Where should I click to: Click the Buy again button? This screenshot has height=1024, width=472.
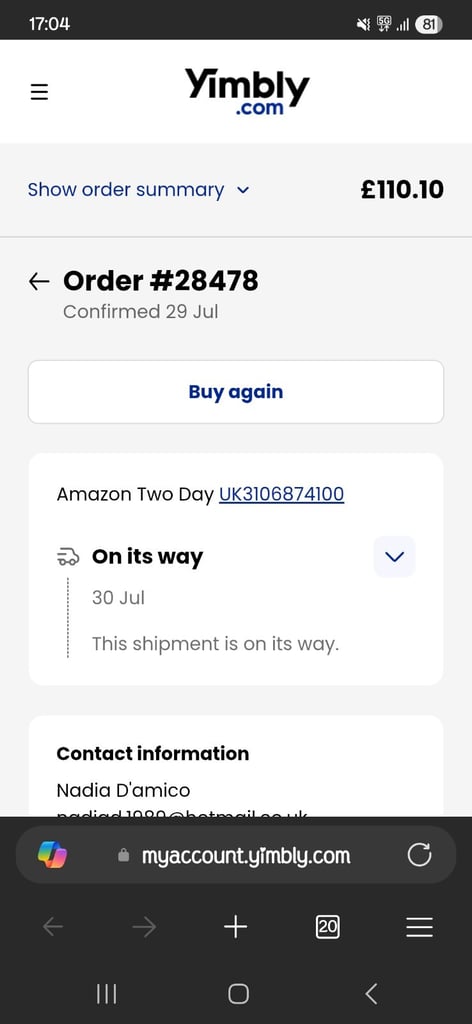coord(236,392)
